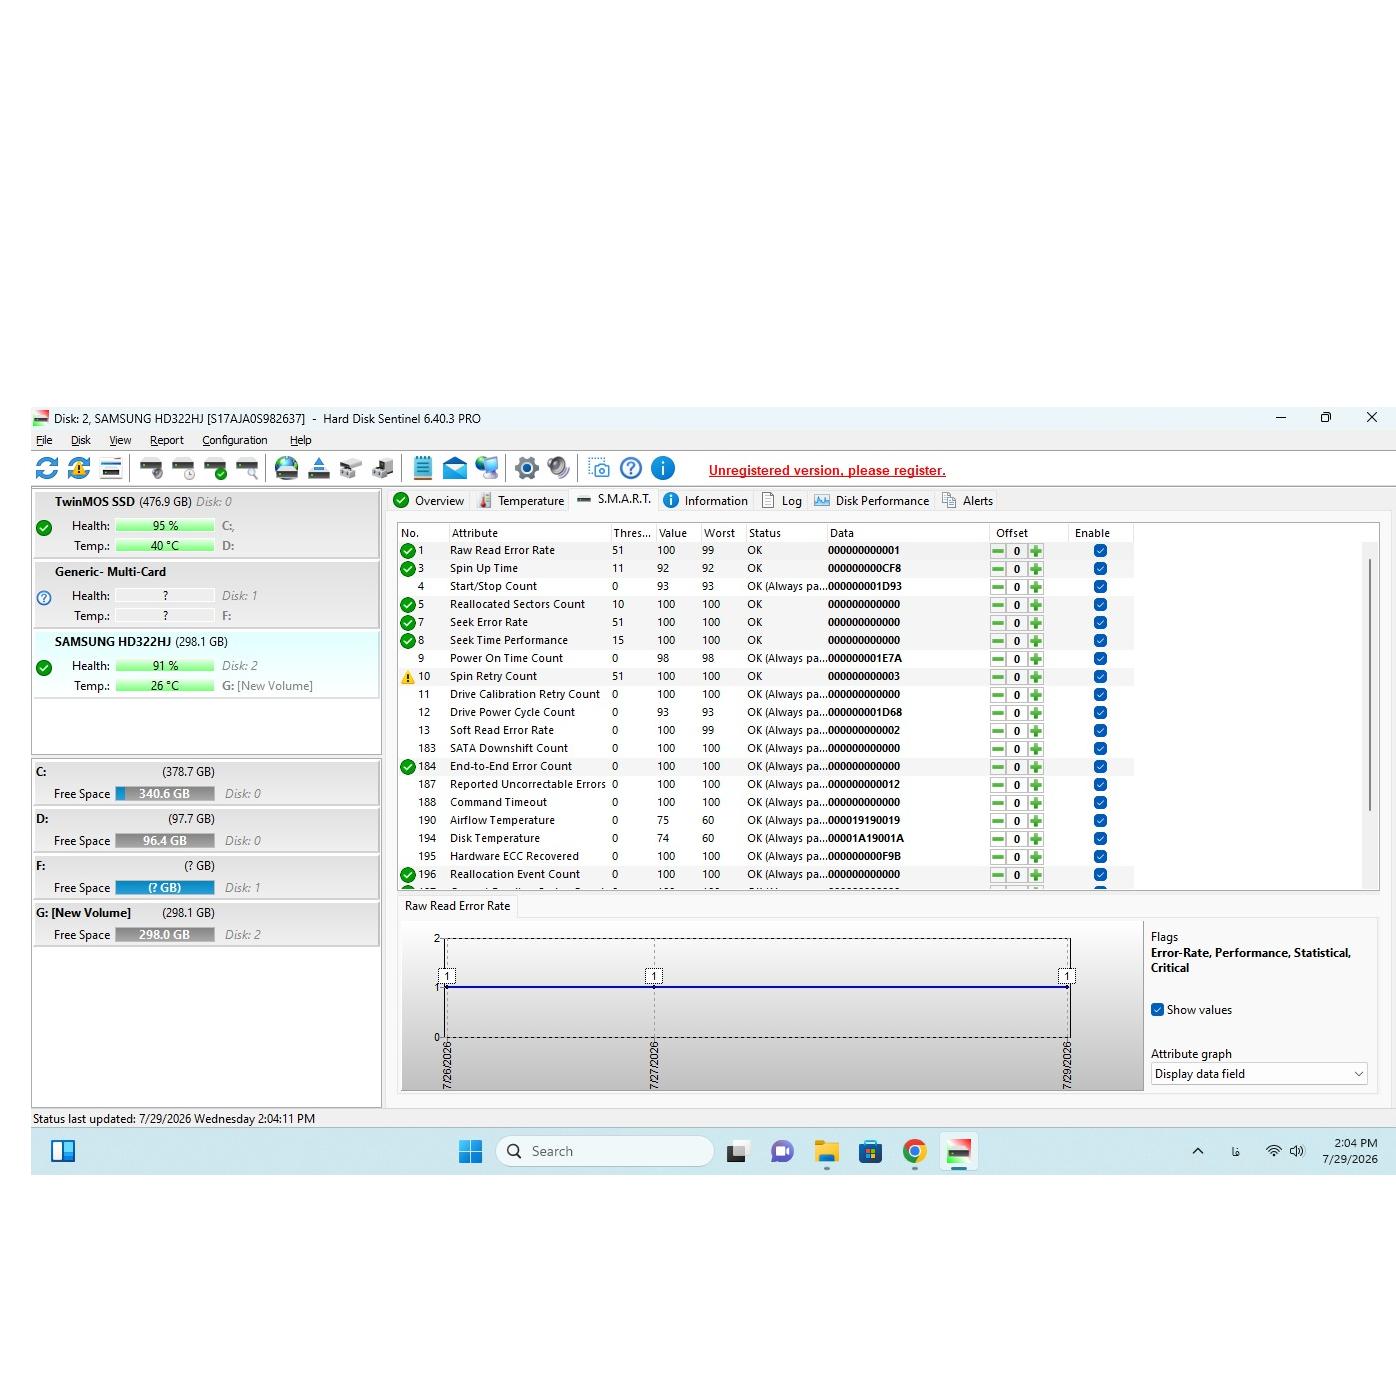Click the yellow warning icon on Spin Retry Count

[408, 677]
